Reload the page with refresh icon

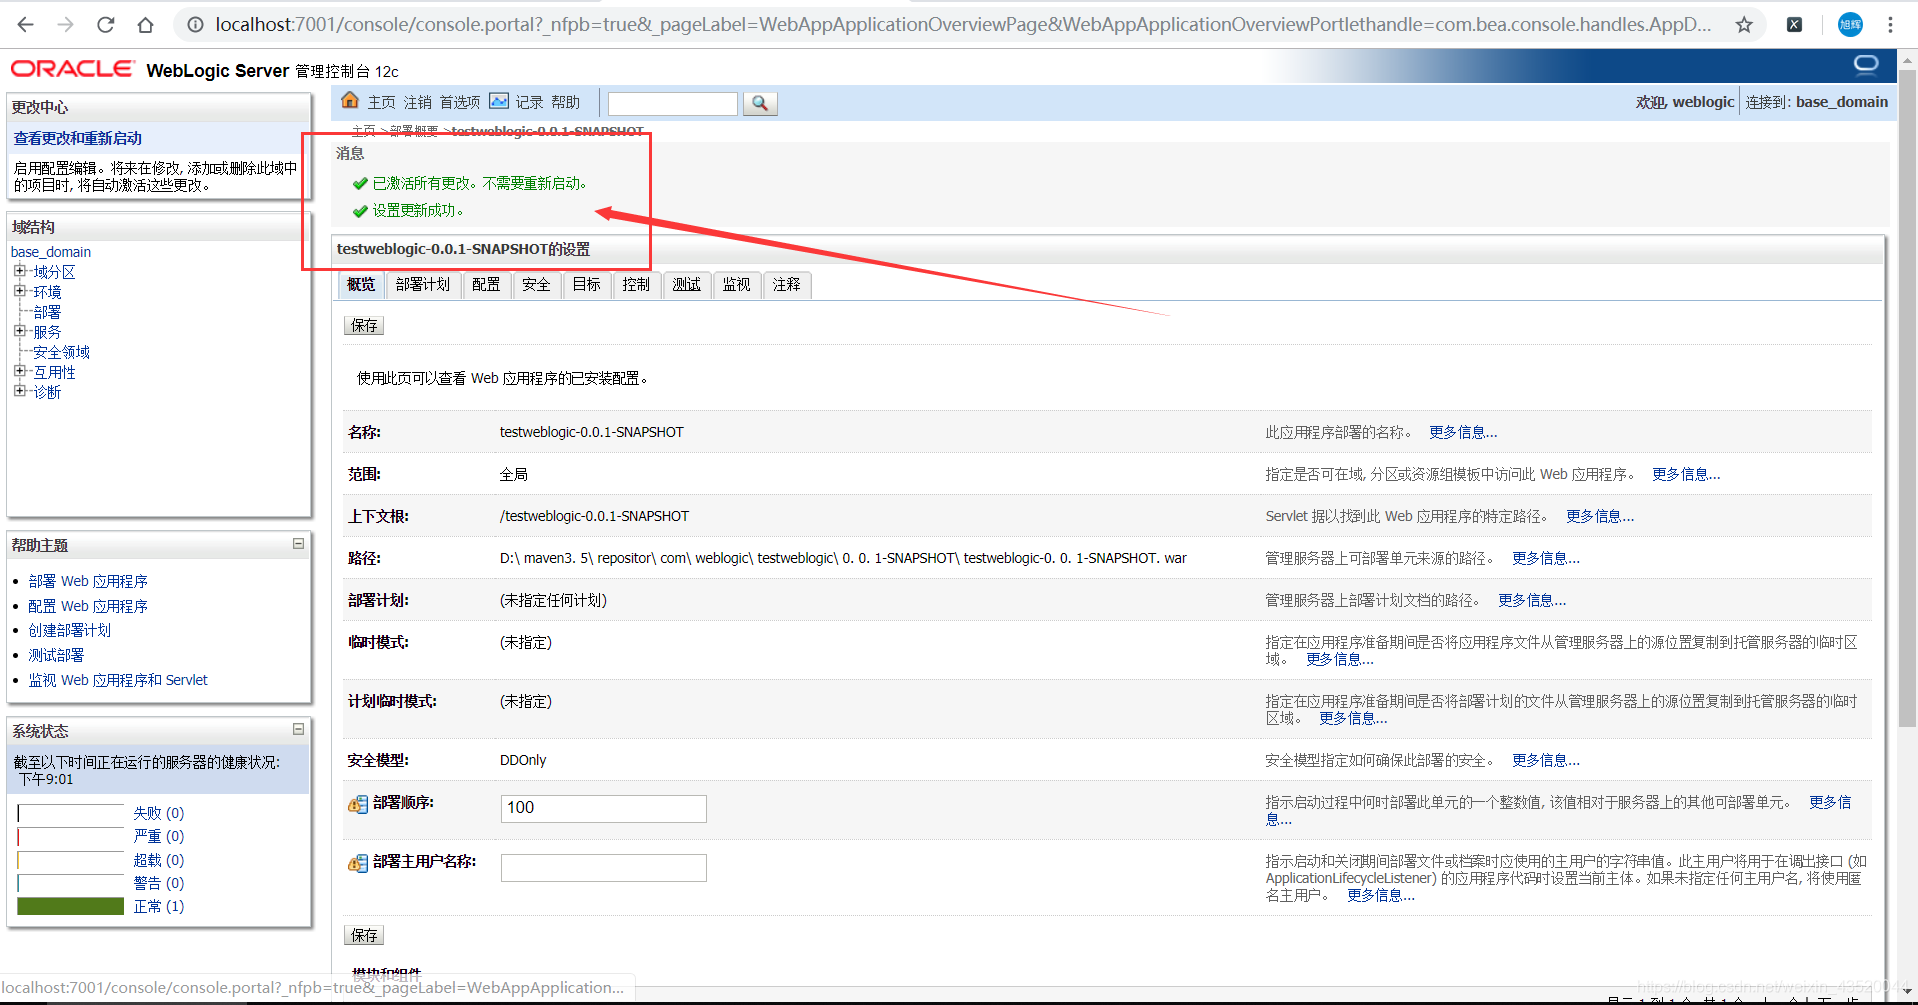pyautogui.click(x=106, y=24)
